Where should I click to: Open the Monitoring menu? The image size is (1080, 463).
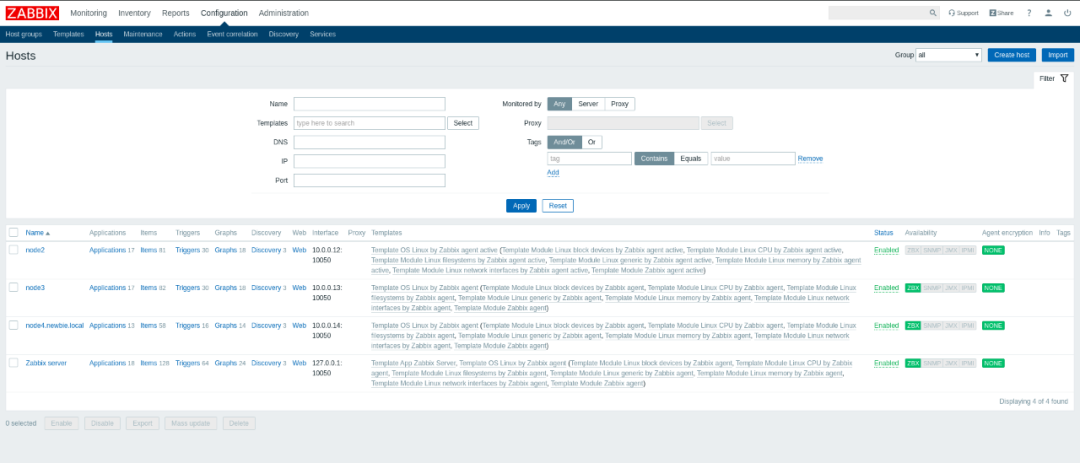[x=89, y=13]
